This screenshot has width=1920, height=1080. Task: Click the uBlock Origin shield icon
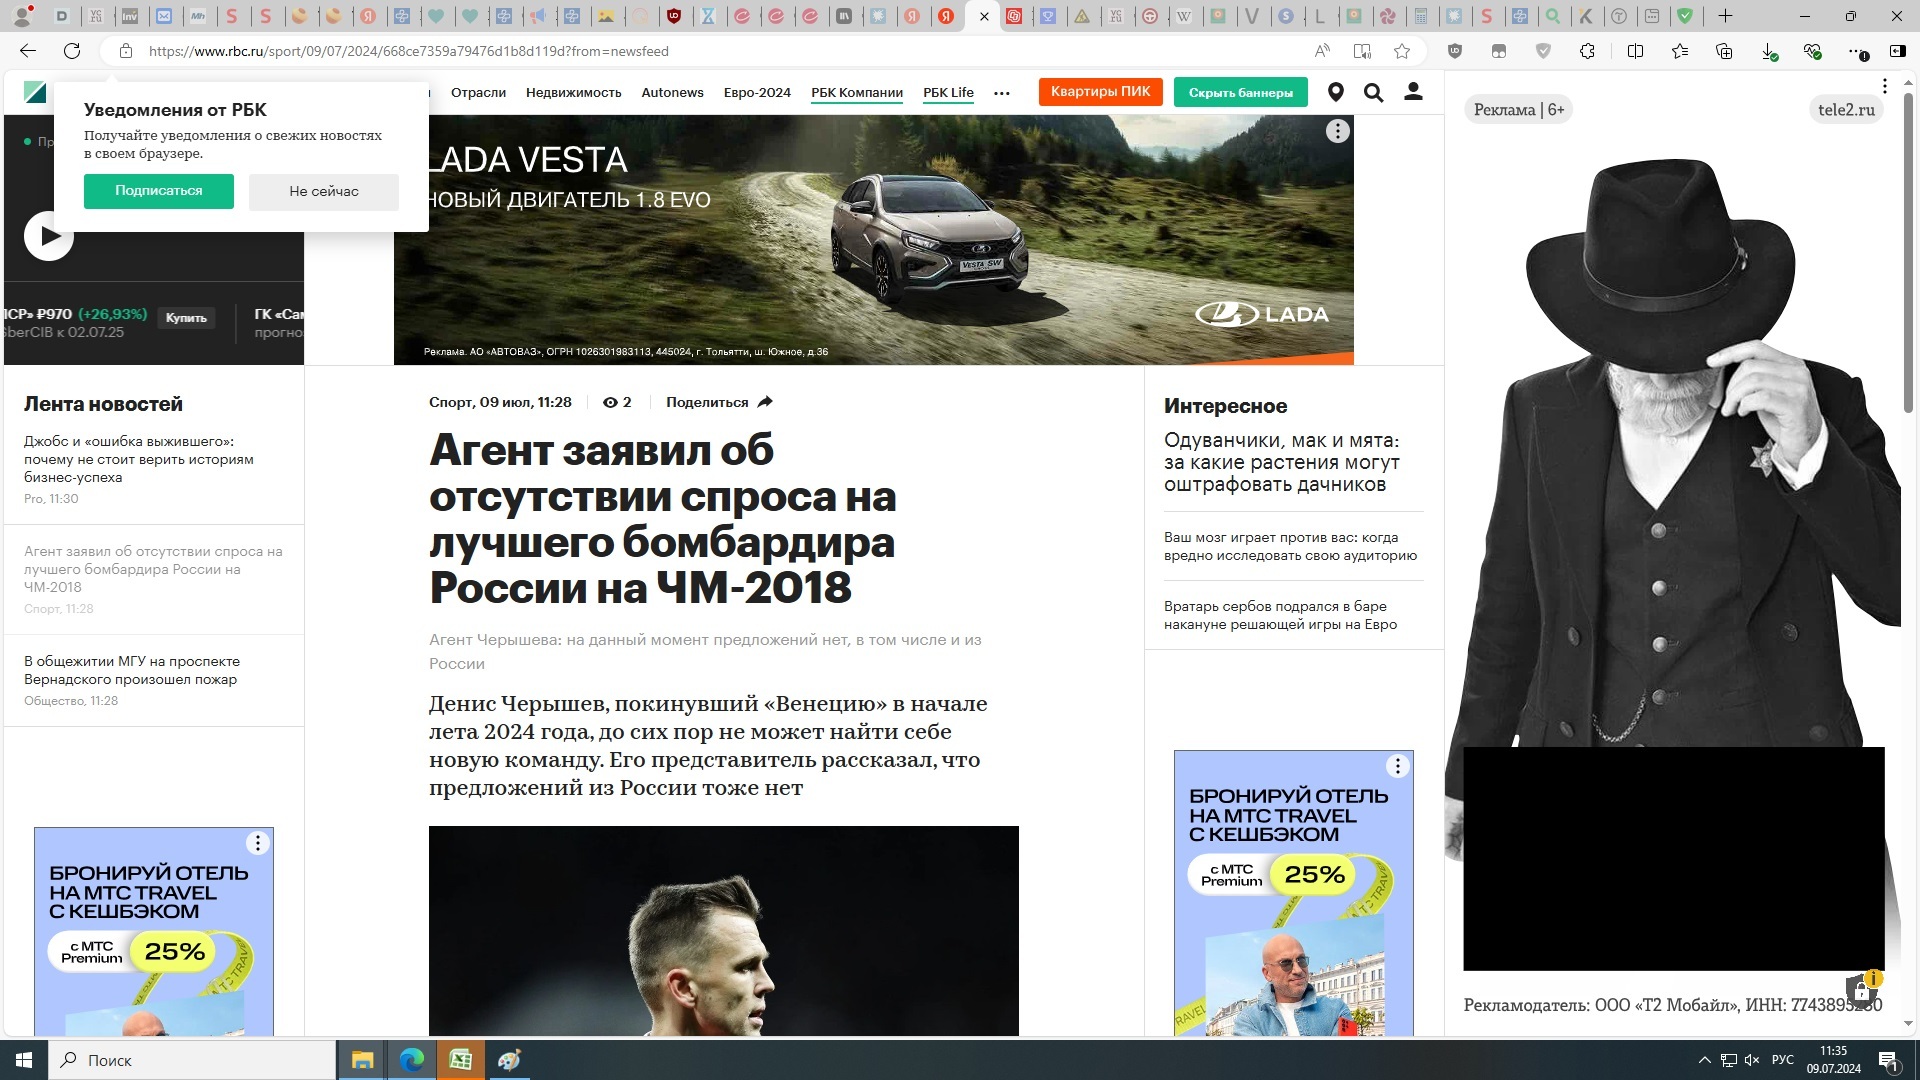(x=1455, y=51)
